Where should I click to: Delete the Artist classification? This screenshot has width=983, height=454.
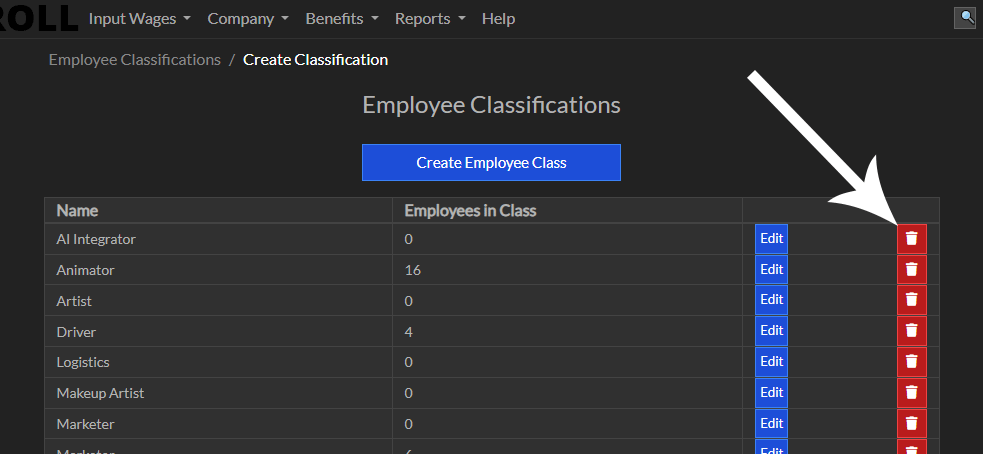[x=911, y=300]
